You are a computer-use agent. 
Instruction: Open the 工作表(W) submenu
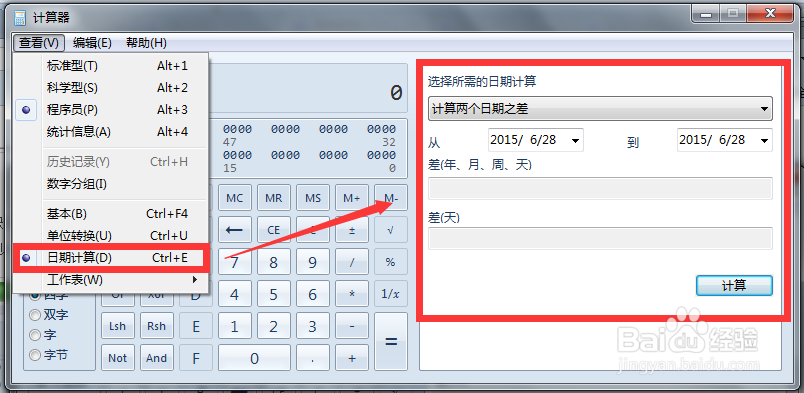110,280
